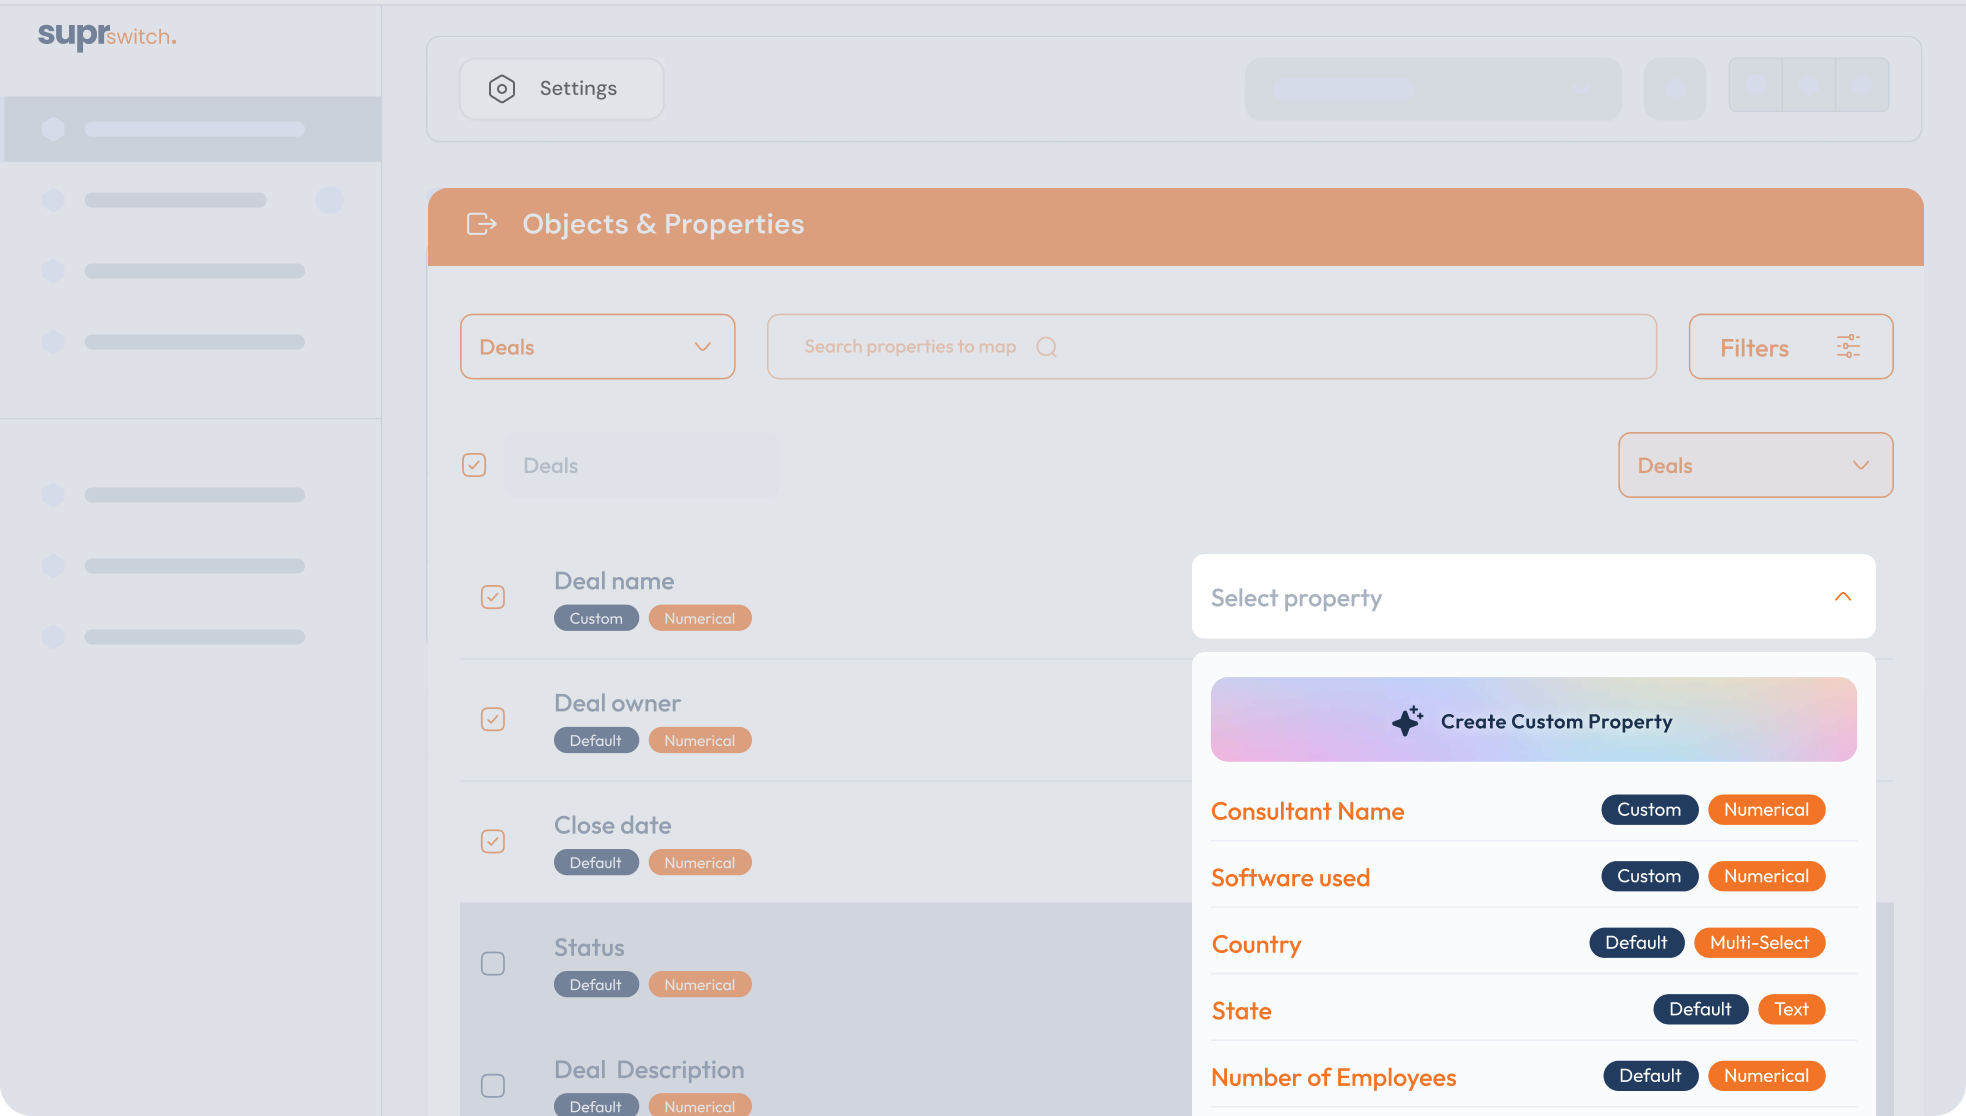Select Consultant Name from property list

tap(1308, 811)
